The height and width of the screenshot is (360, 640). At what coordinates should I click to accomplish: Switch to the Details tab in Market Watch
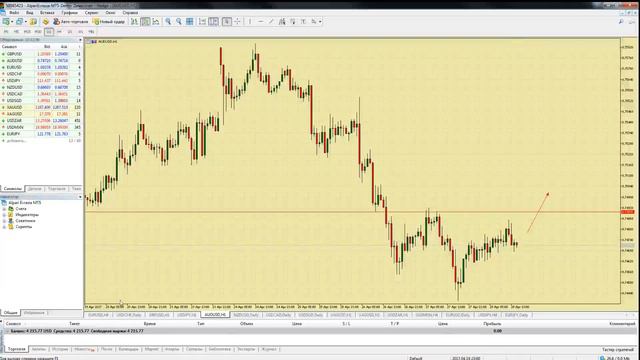pos(35,189)
